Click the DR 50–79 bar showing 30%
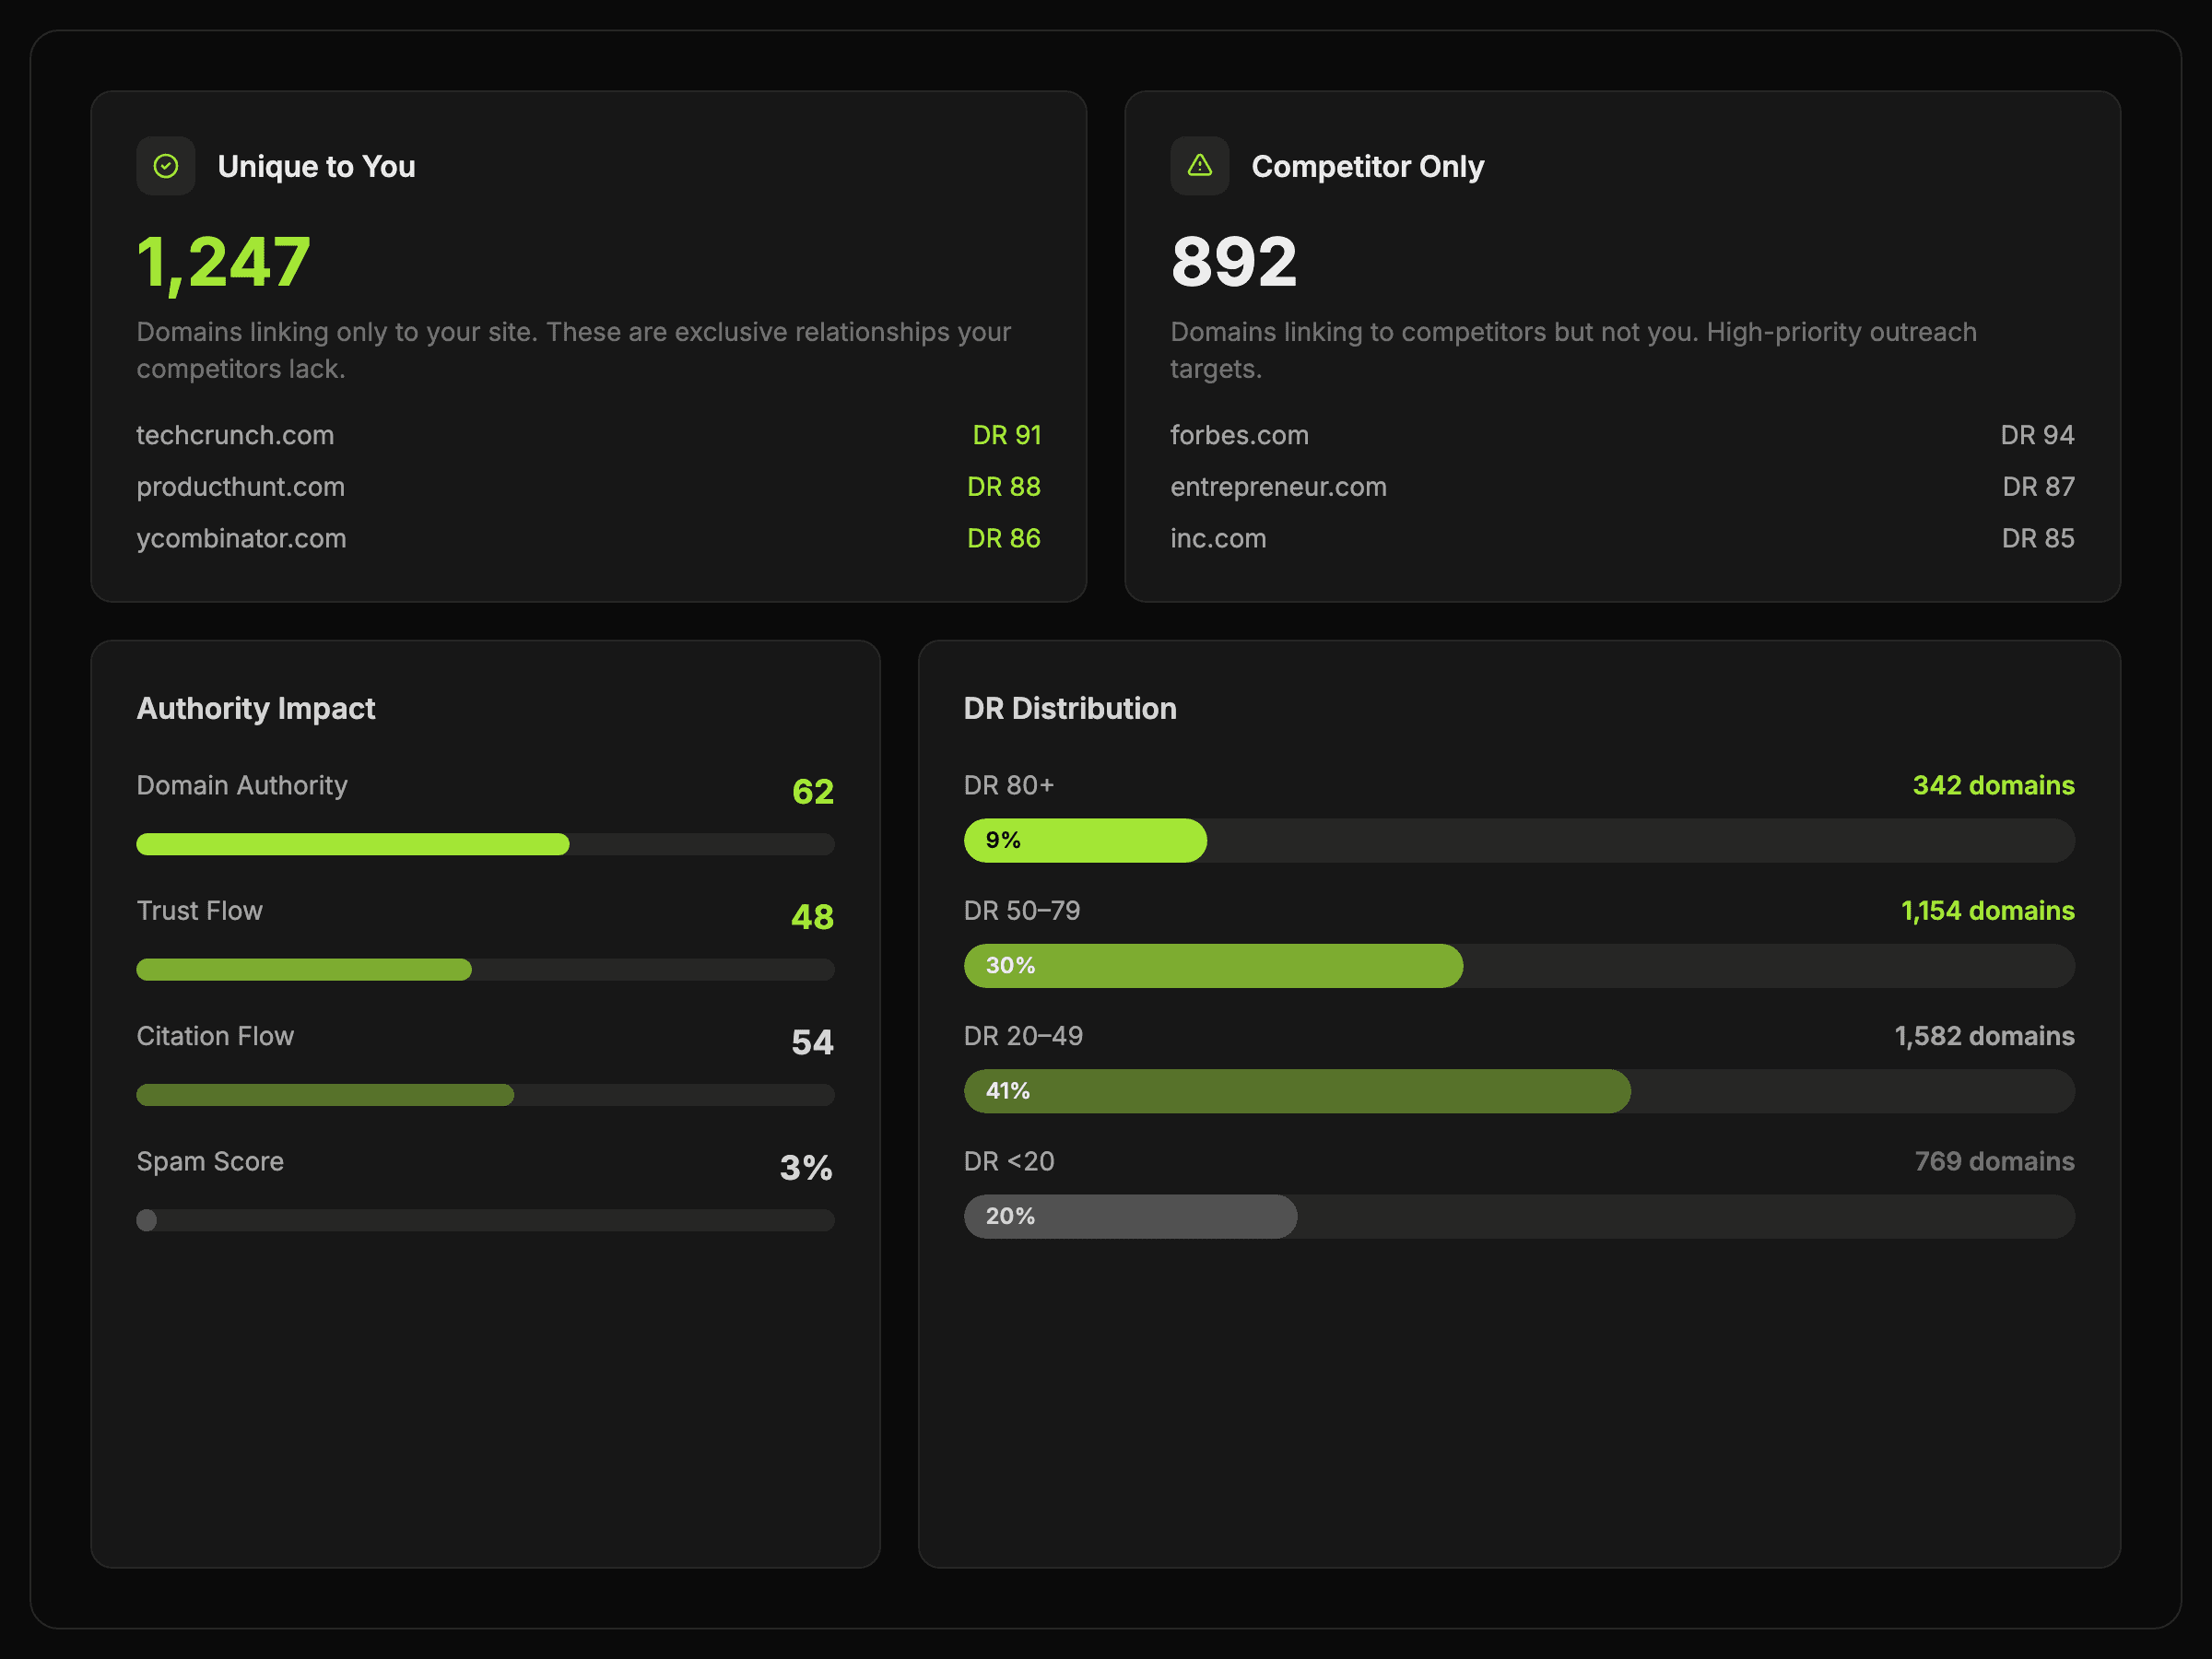Image resolution: width=2212 pixels, height=1659 pixels. (1212, 966)
